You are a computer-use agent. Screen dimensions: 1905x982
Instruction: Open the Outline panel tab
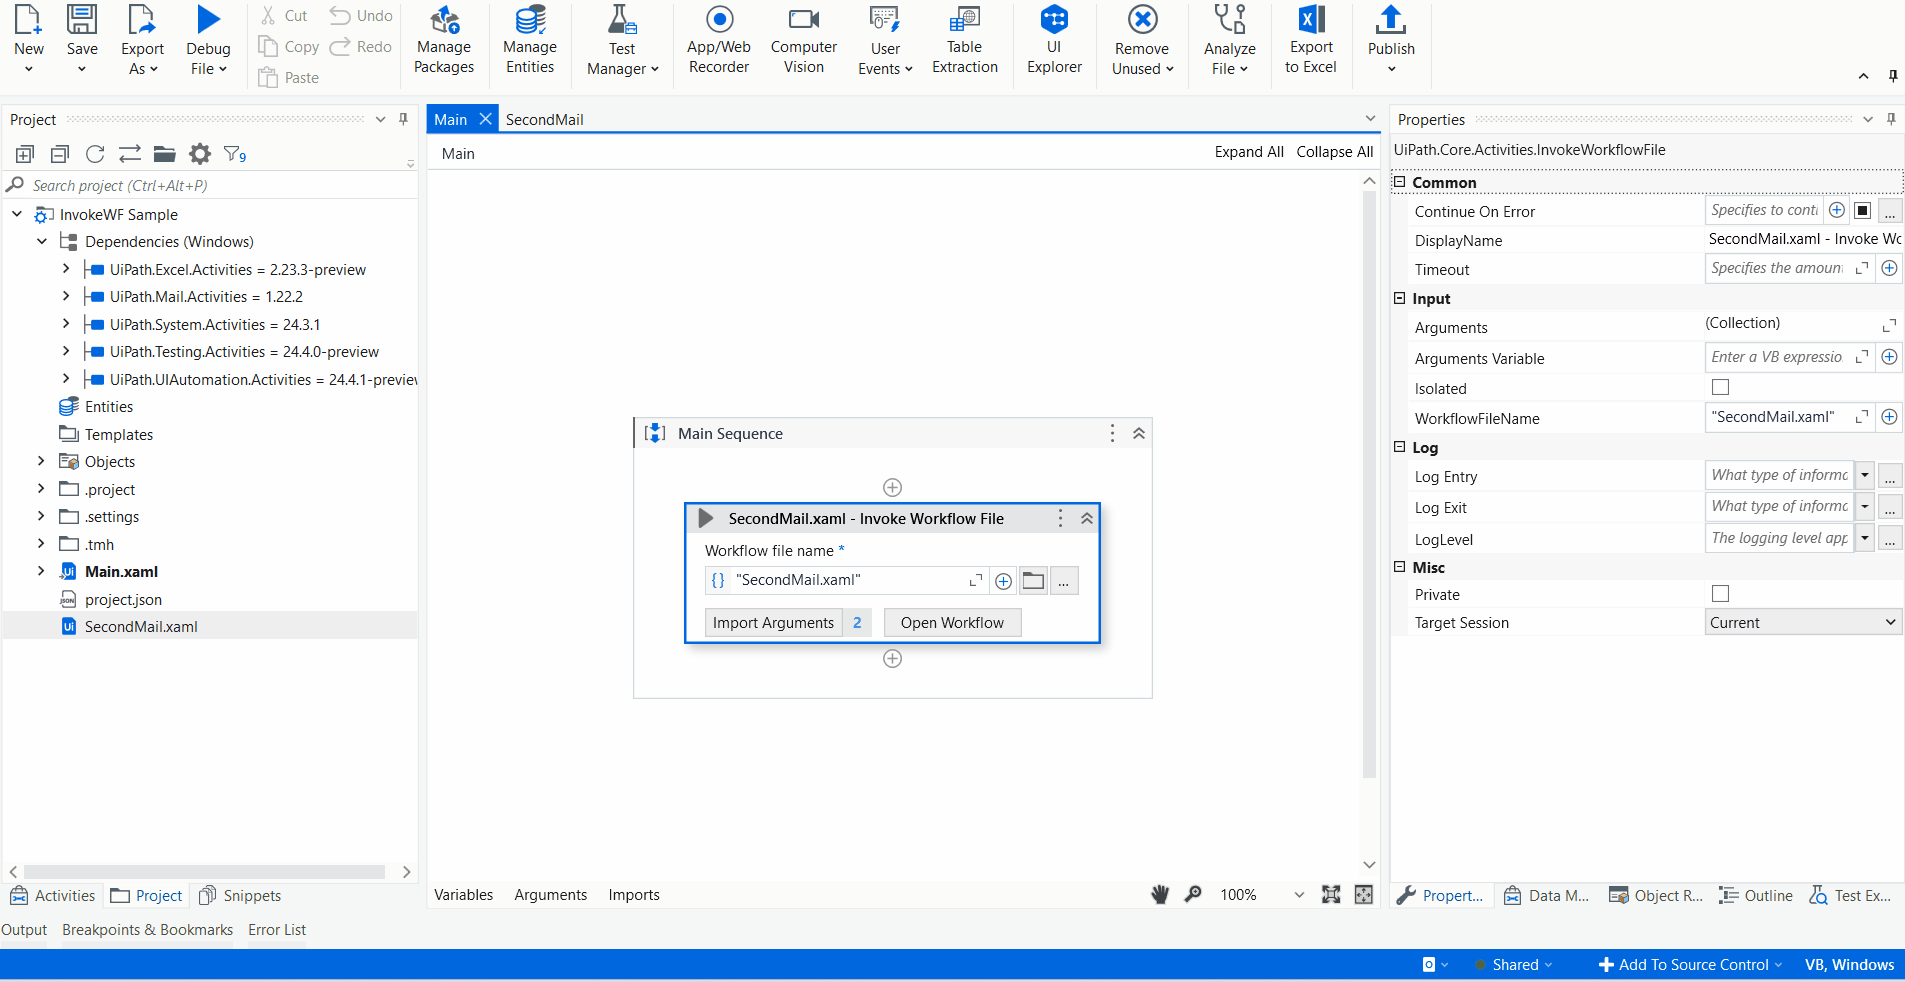pyautogui.click(x=1756, y=896)
